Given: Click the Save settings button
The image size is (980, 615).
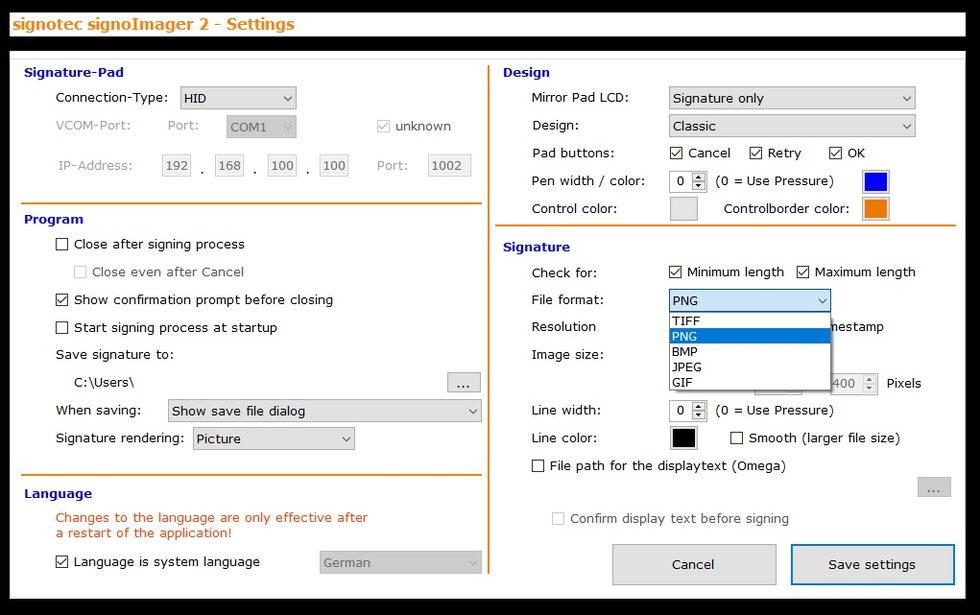Looking at the screenshot, I should [871, 564].
